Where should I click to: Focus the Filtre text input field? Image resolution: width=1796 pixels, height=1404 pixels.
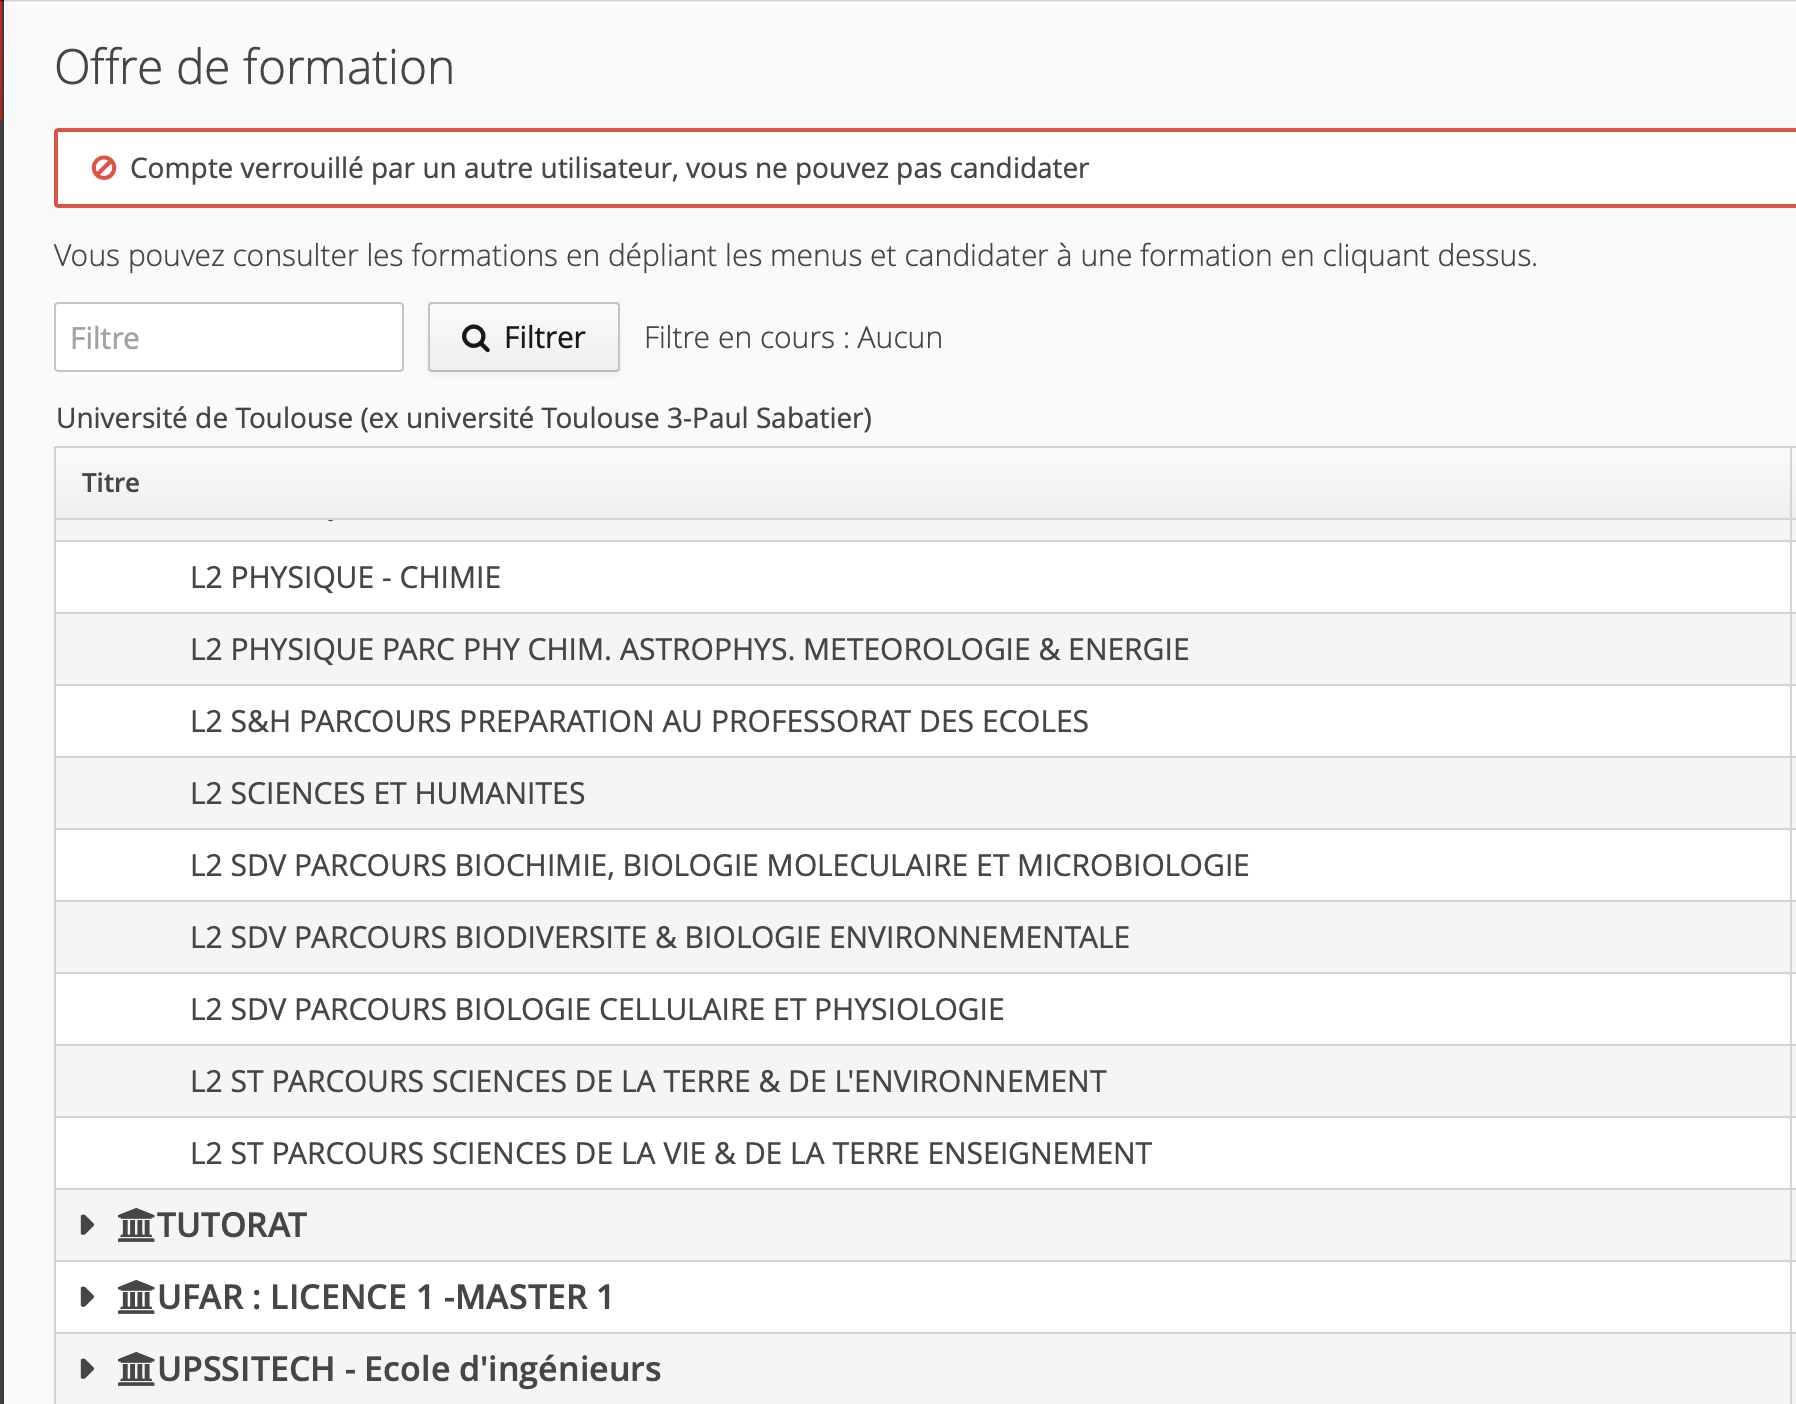229,338
